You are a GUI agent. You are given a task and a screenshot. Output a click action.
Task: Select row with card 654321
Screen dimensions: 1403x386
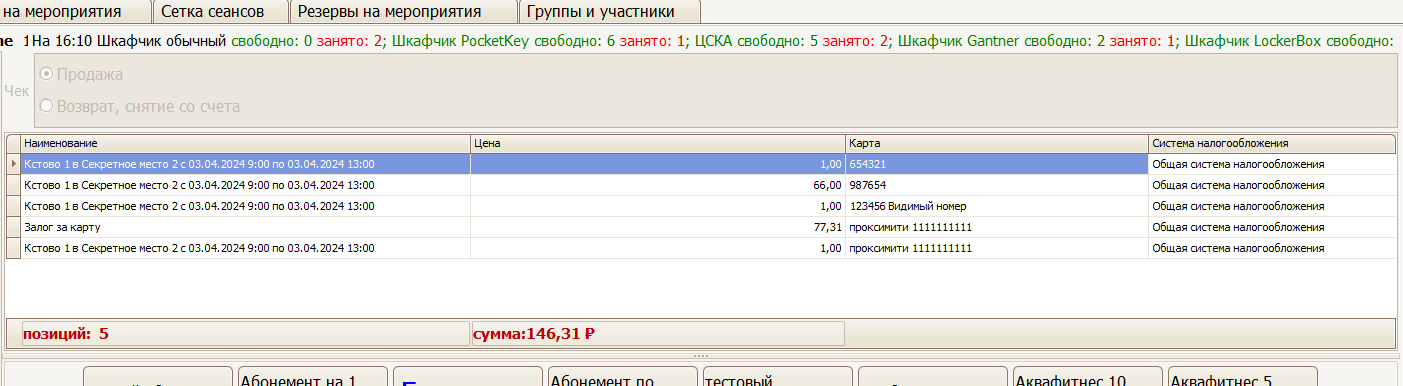pyautogui.click(x=701, y=164)
